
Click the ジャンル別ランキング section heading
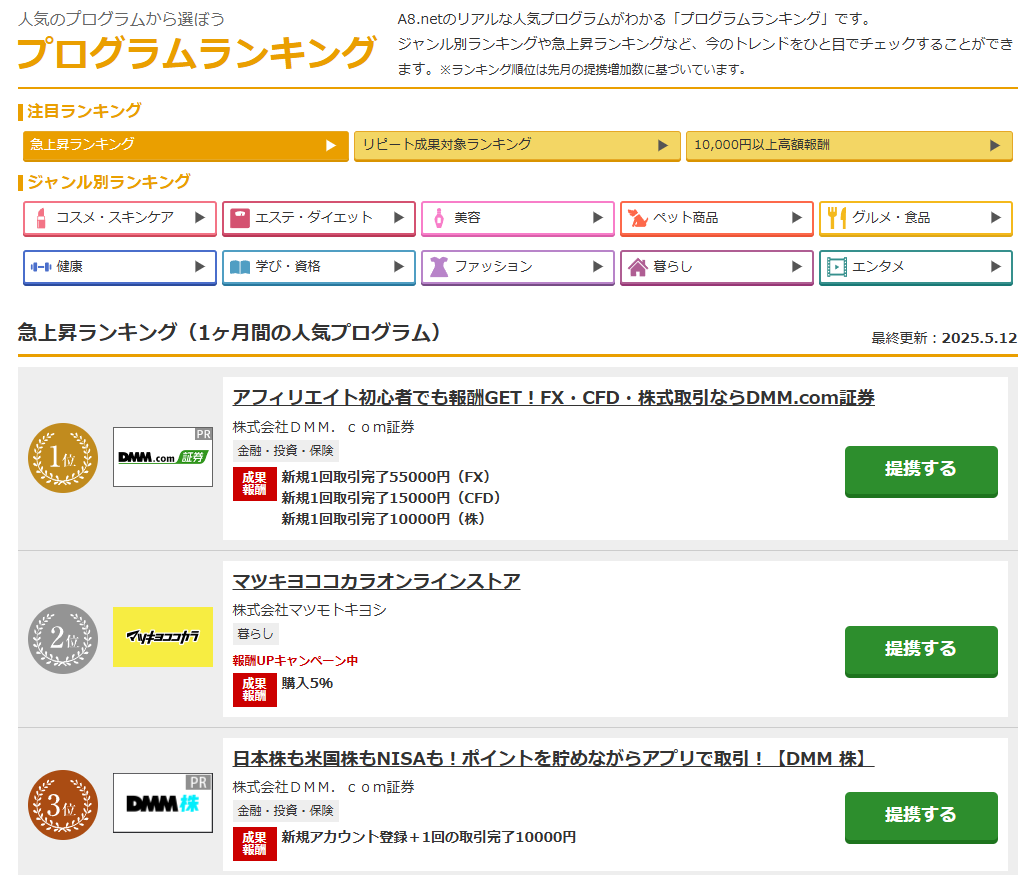[x=109, y=182]
